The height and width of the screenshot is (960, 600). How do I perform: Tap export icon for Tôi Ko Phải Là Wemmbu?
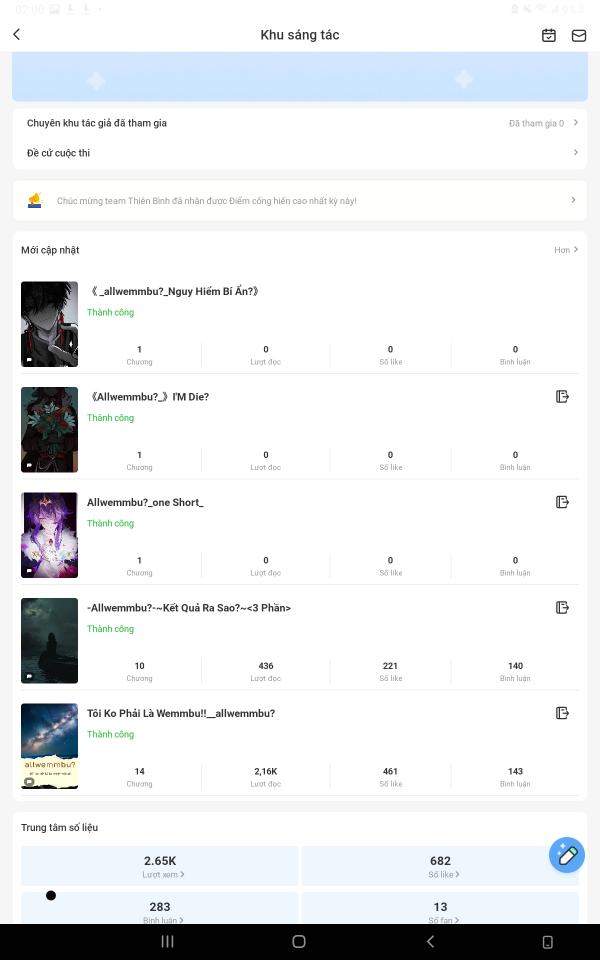click(x=563, y=713)
